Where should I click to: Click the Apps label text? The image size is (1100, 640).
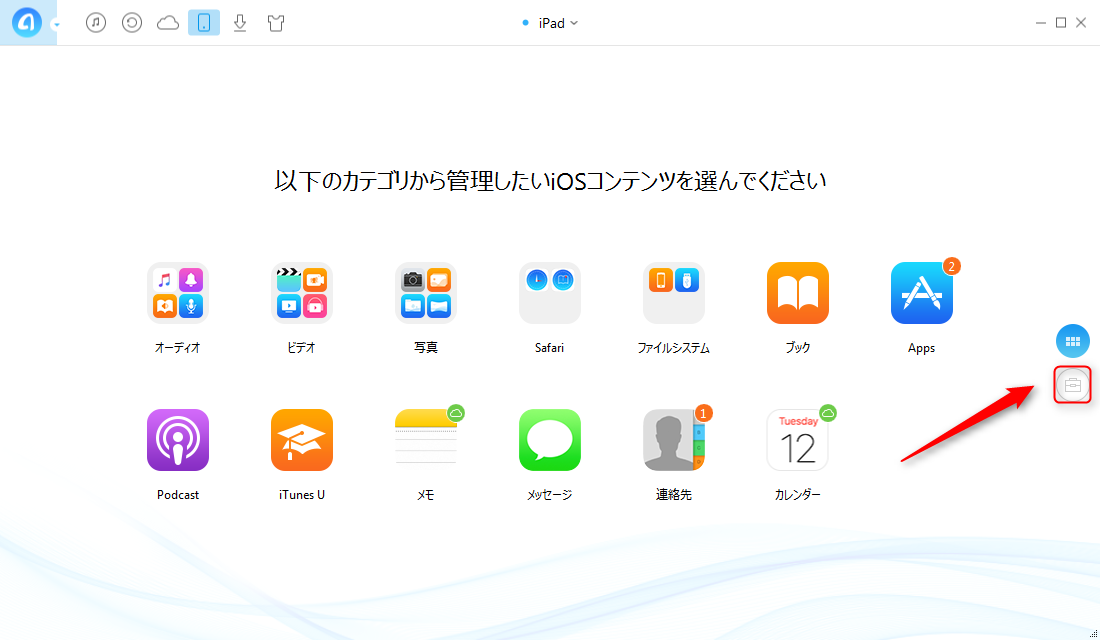tap(922, 348)
